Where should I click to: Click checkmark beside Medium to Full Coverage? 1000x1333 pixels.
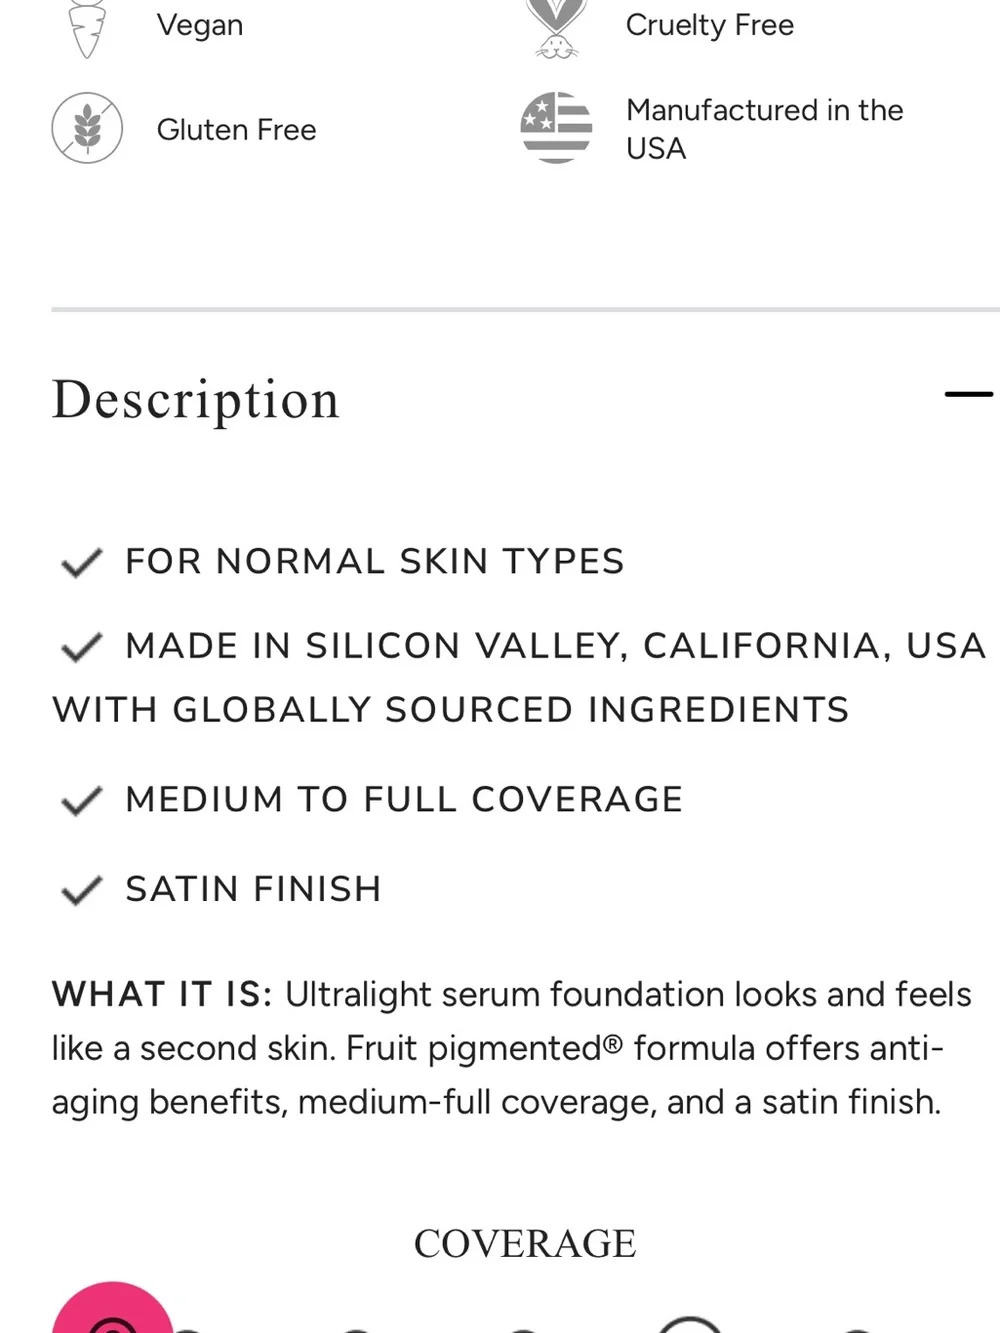click(82, 800)
